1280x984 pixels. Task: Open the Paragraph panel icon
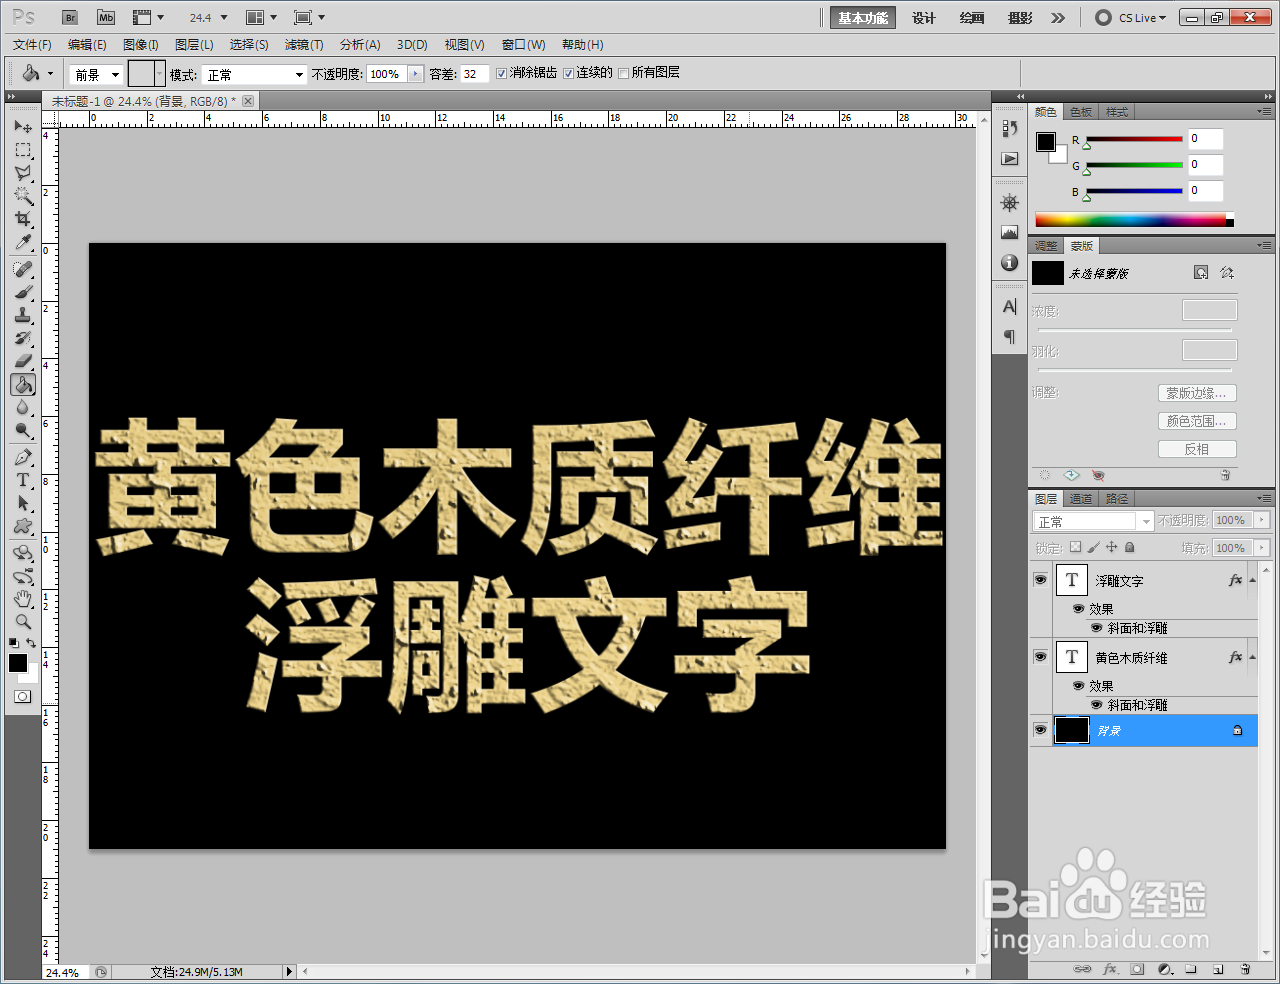pos(1010,337)
